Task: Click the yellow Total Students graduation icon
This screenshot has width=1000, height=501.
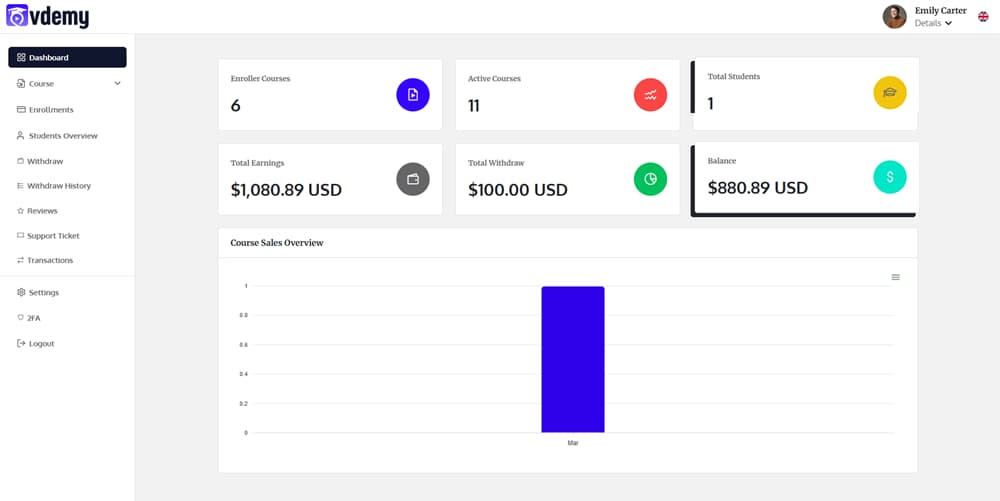Action: 889,93
